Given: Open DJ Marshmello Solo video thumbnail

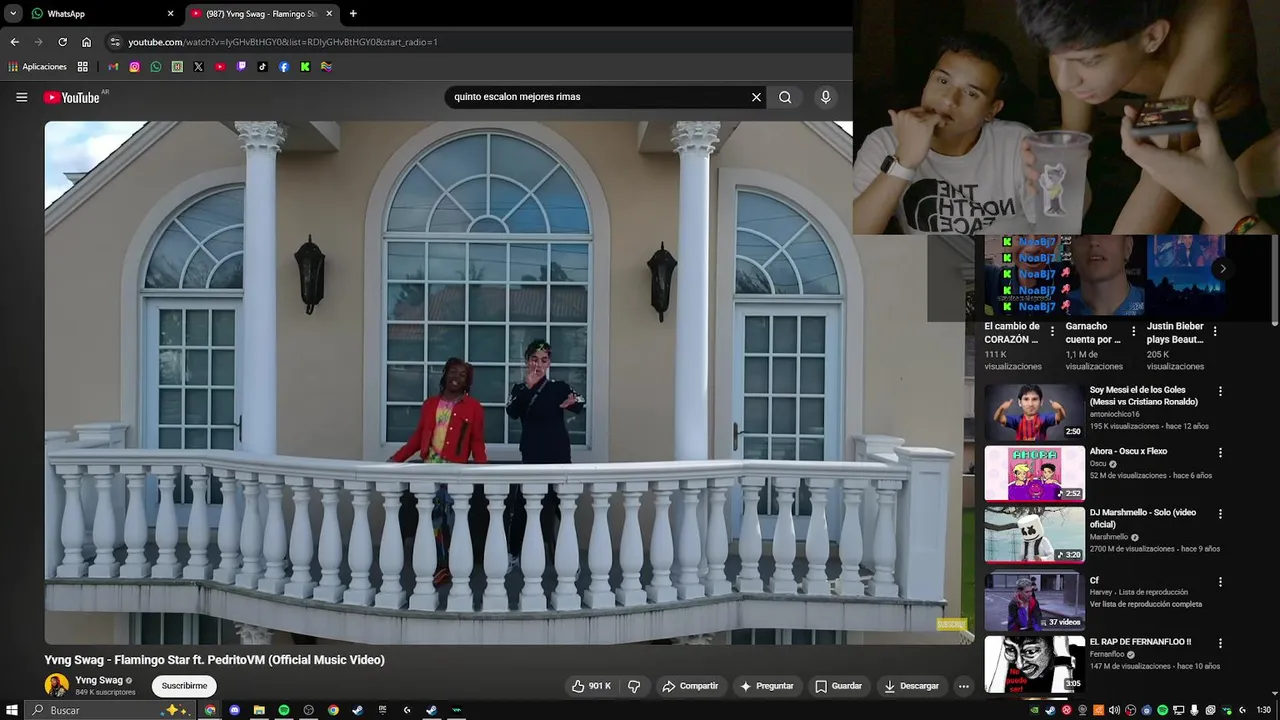Looking at the screenshot, I should (1034, 534).
